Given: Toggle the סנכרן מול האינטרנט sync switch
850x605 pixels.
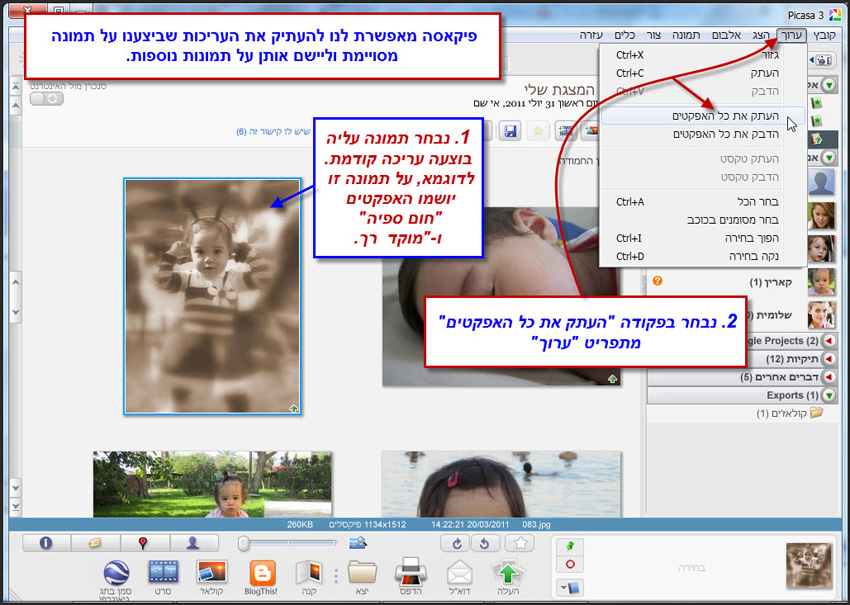Looking at the screenshot, I should 47,99.
